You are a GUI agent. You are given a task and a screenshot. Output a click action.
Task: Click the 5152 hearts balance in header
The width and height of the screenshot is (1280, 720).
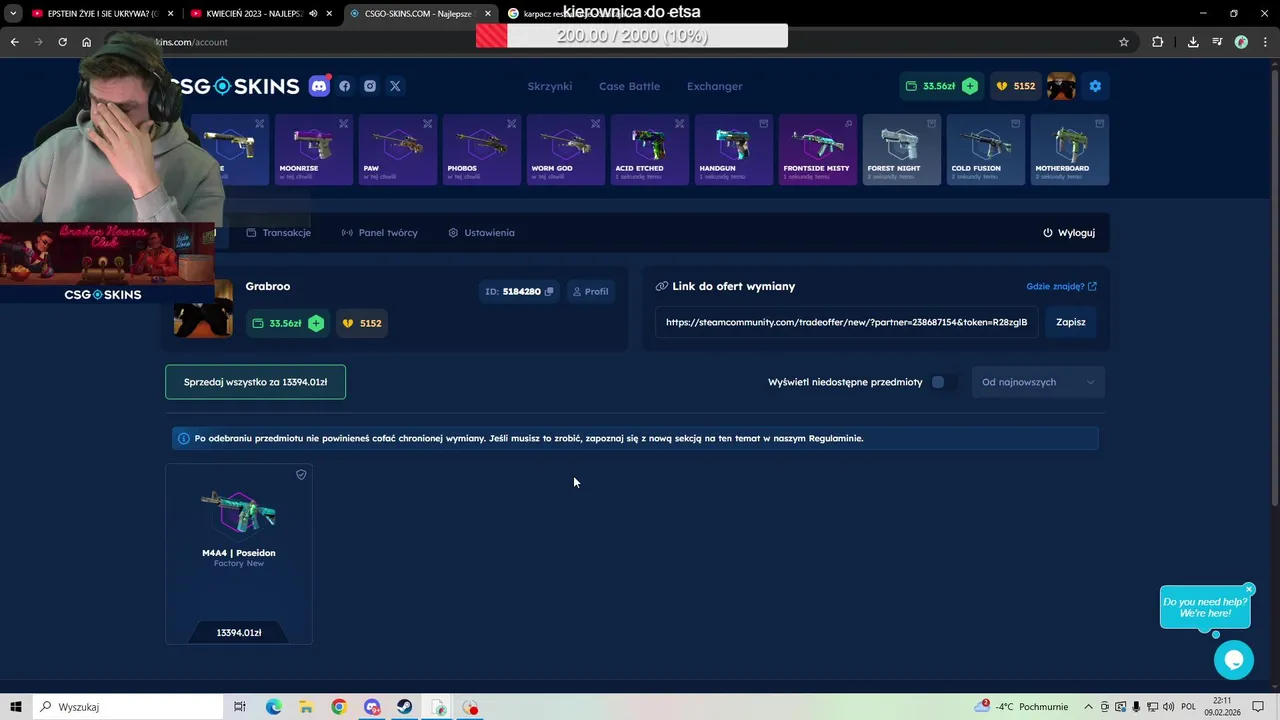click(1016, 86)
